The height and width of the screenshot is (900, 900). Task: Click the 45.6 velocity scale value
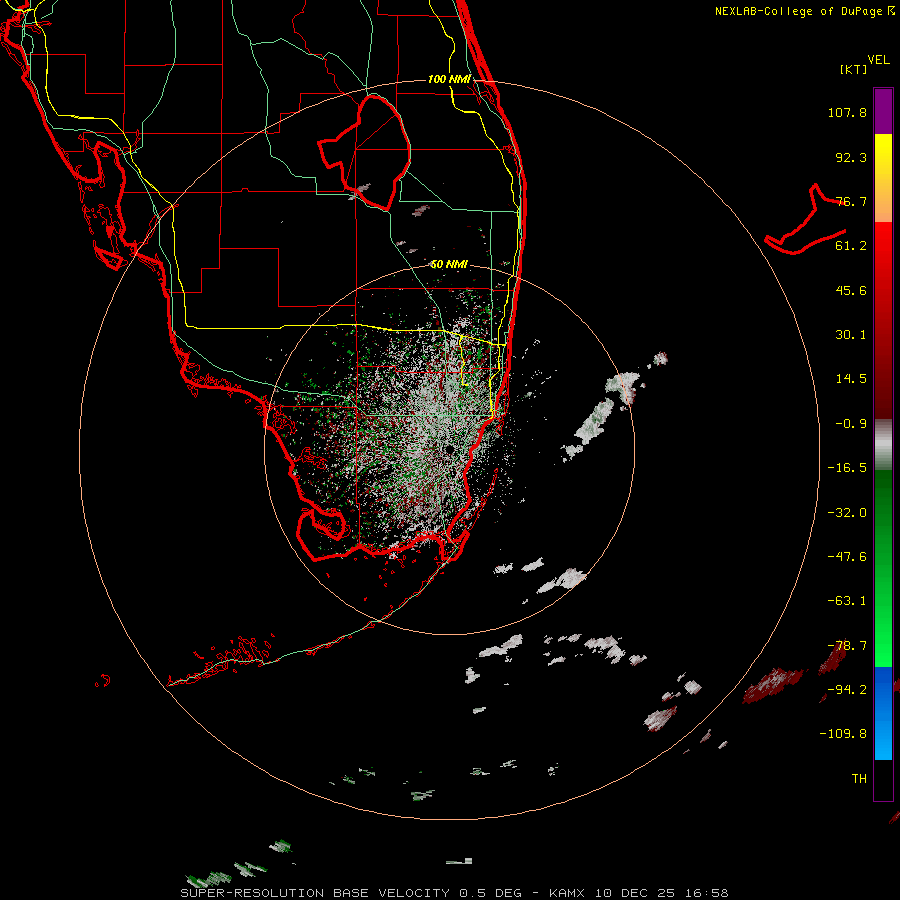(851, 290)
